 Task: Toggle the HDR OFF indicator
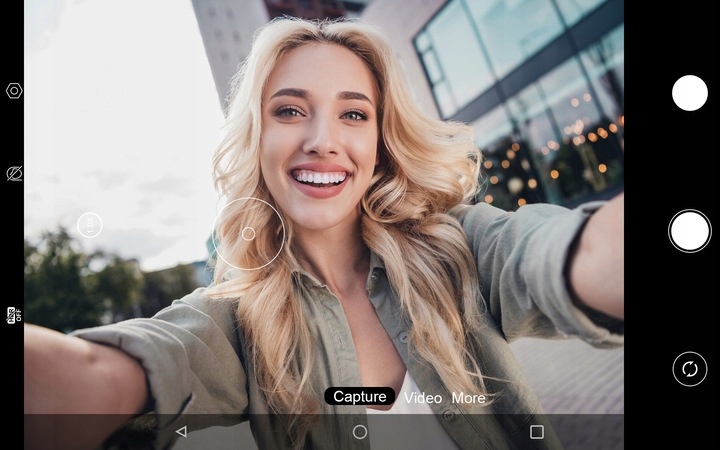(x=14, y=315)
